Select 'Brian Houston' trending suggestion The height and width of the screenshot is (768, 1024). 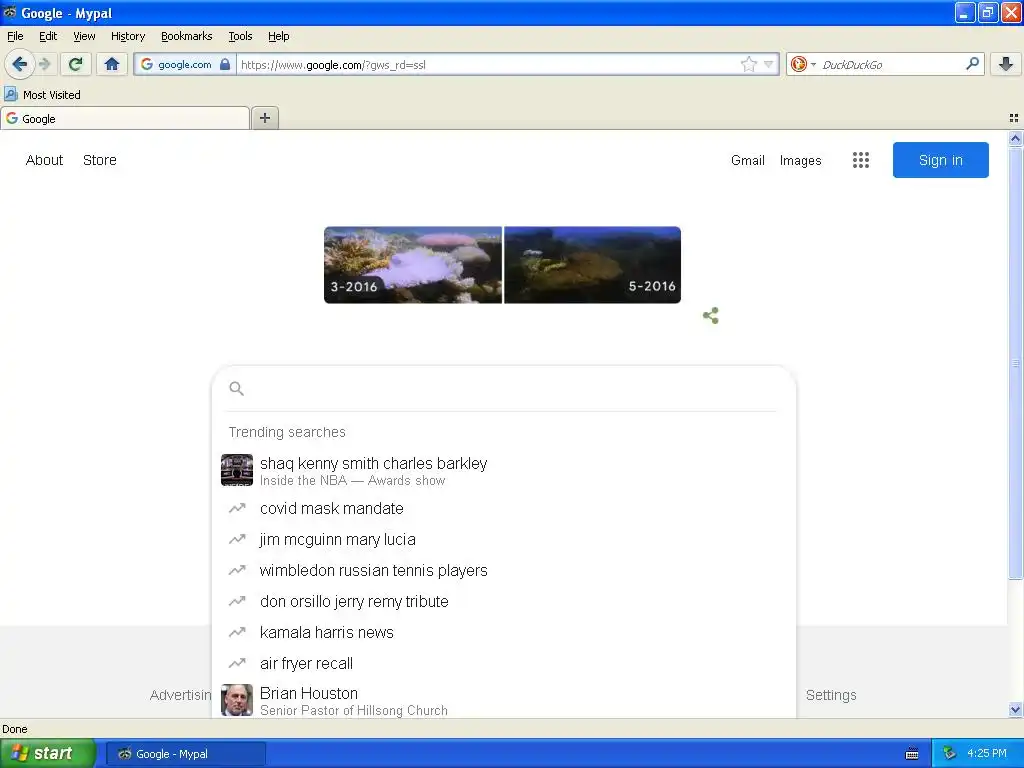503,700
